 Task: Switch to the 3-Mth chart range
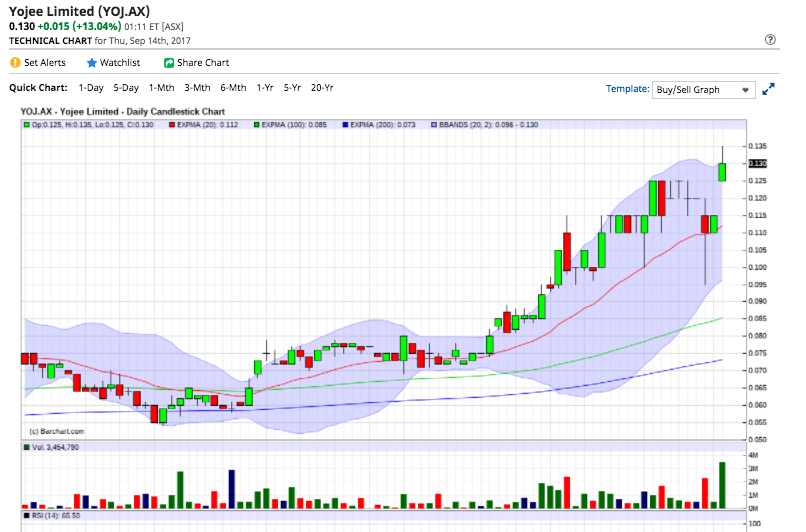[197, 88]
